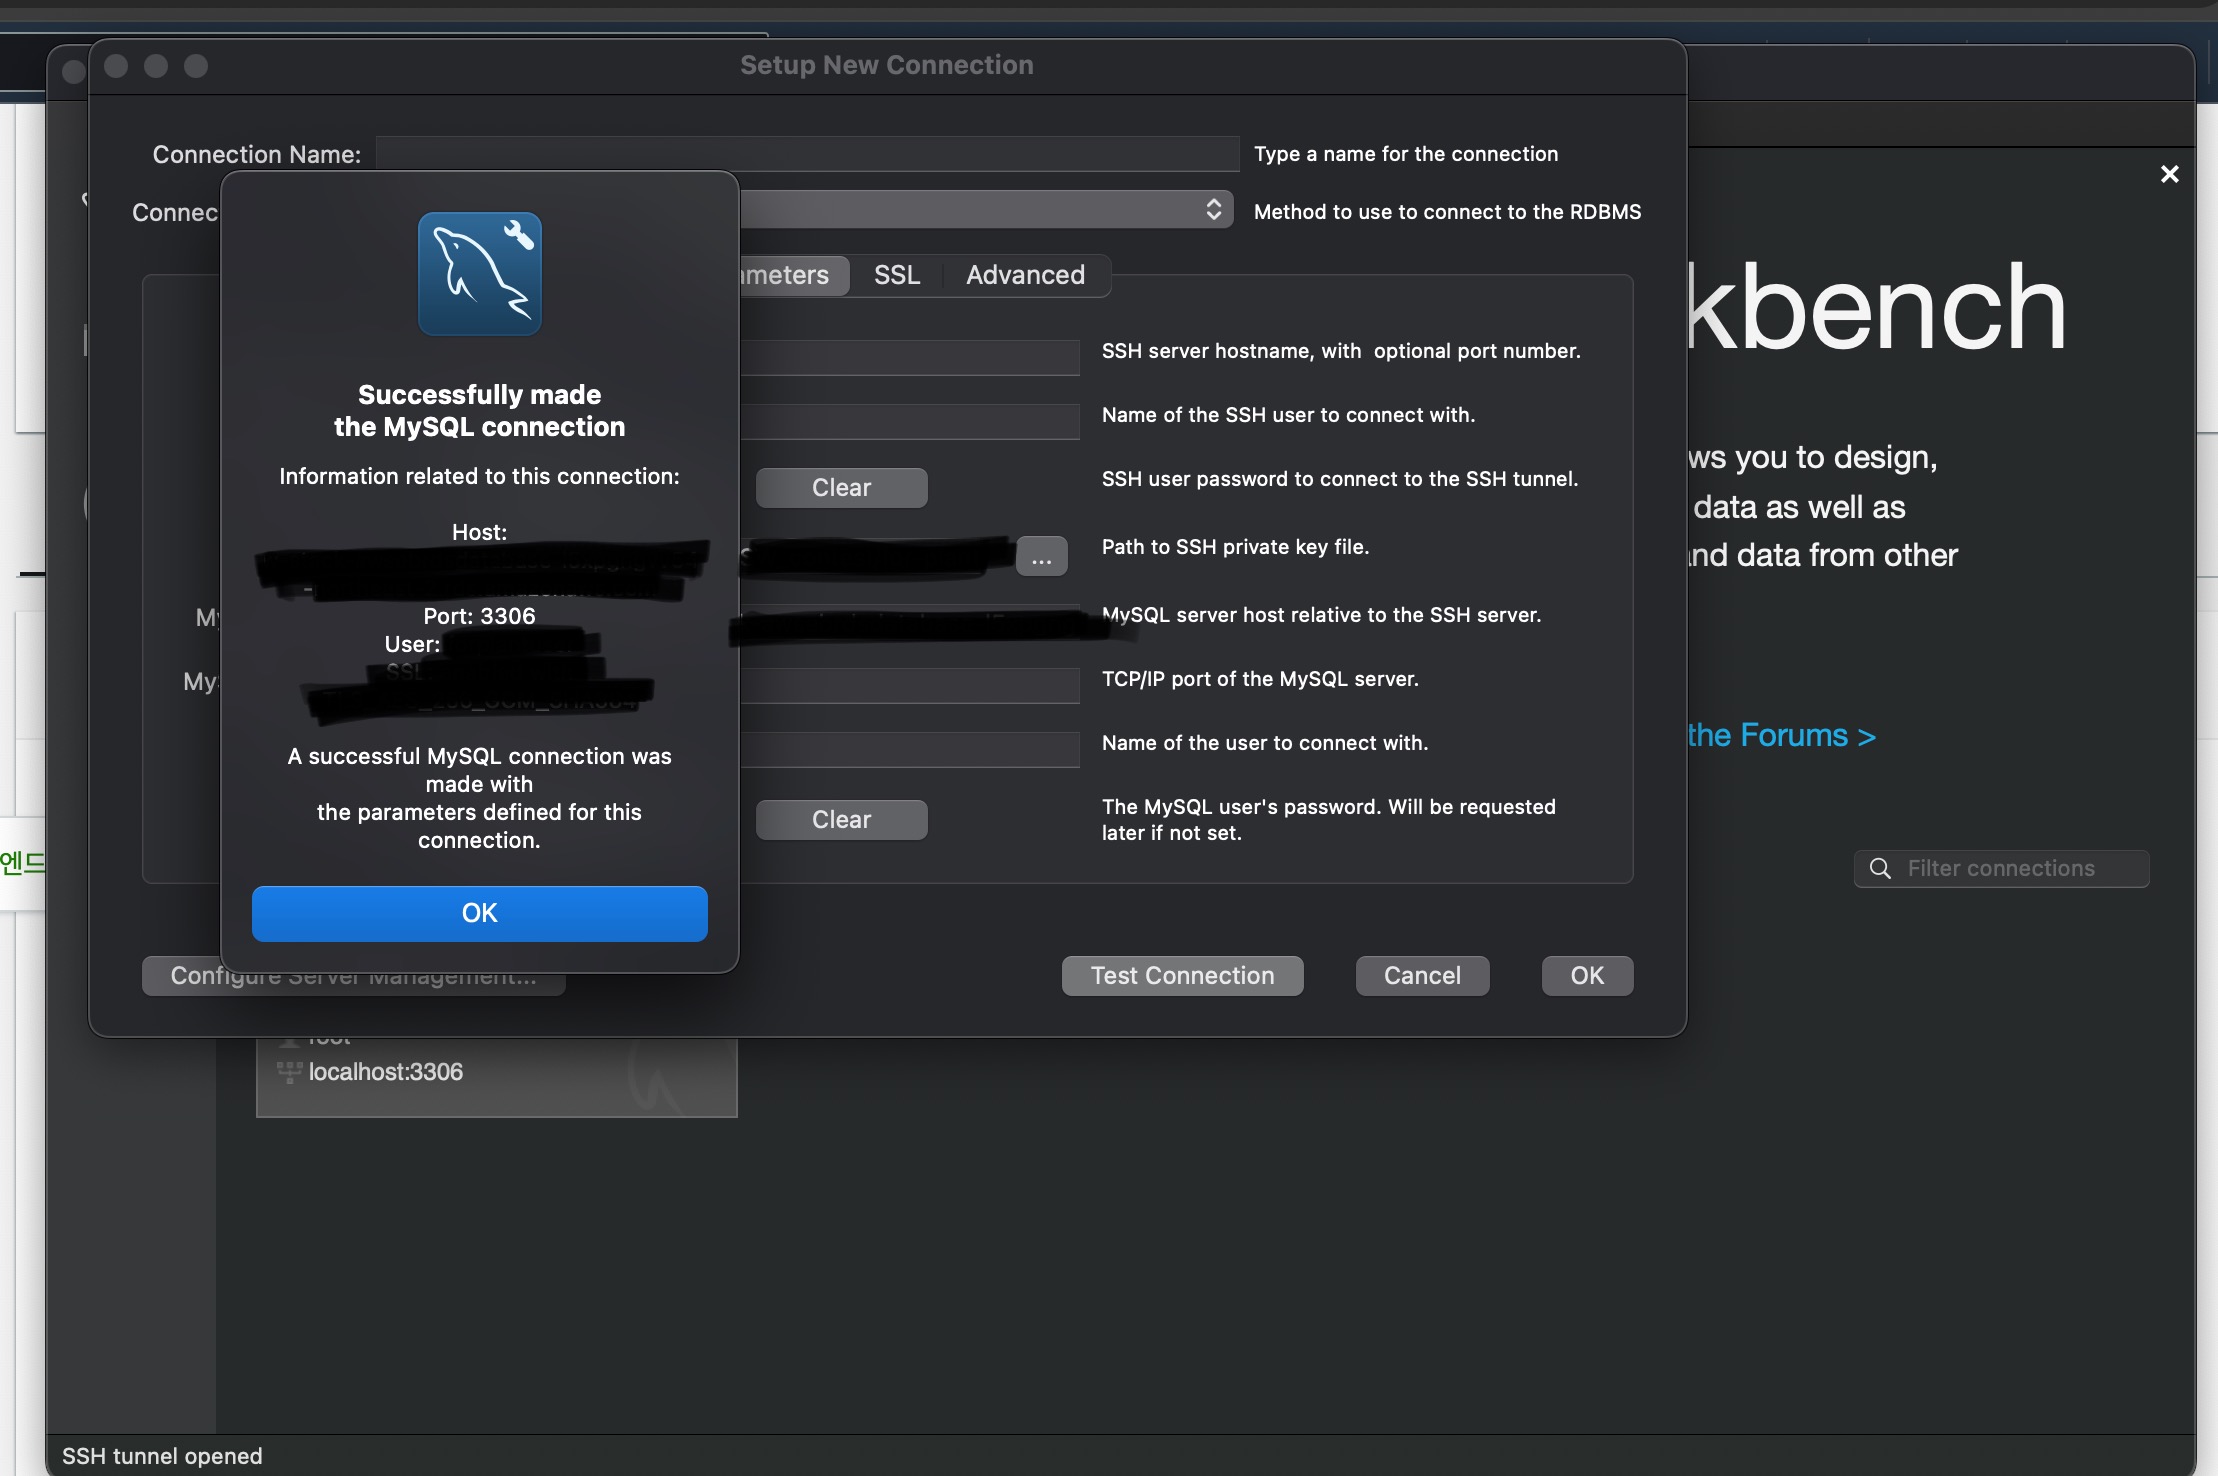Click OK in the success dialog

479,913
